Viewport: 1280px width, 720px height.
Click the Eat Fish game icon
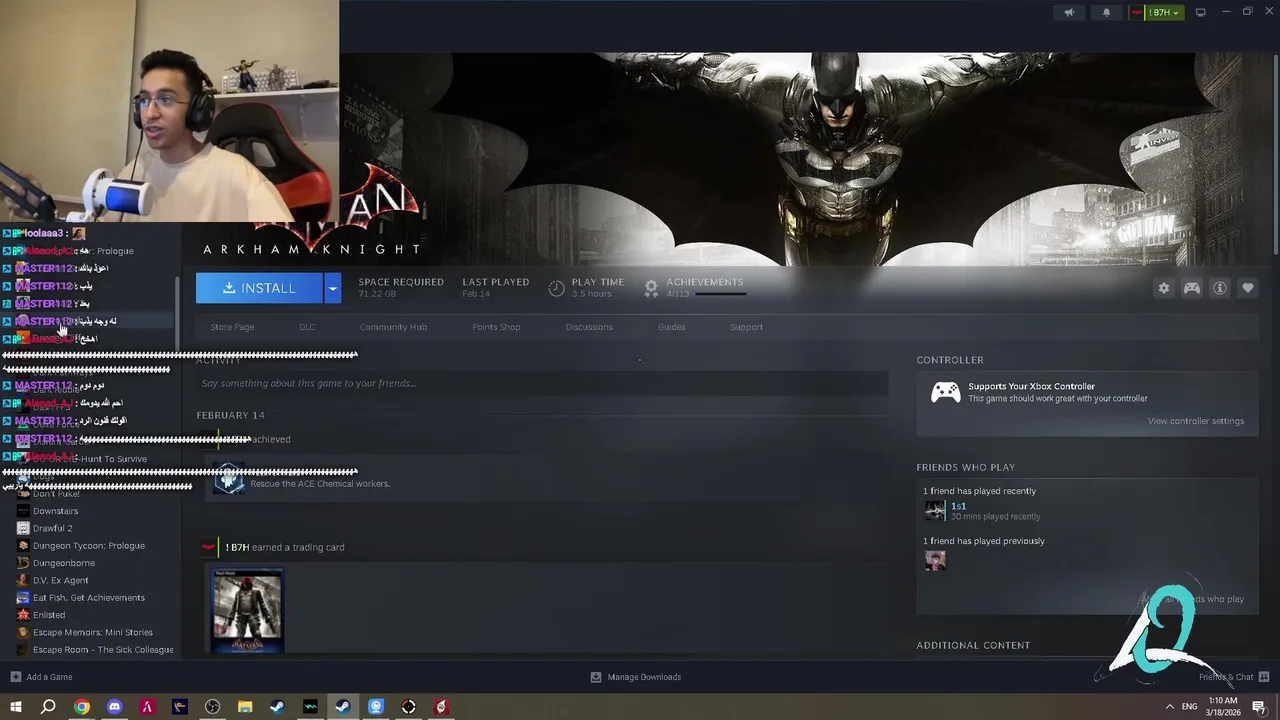(x=23, y=598)
